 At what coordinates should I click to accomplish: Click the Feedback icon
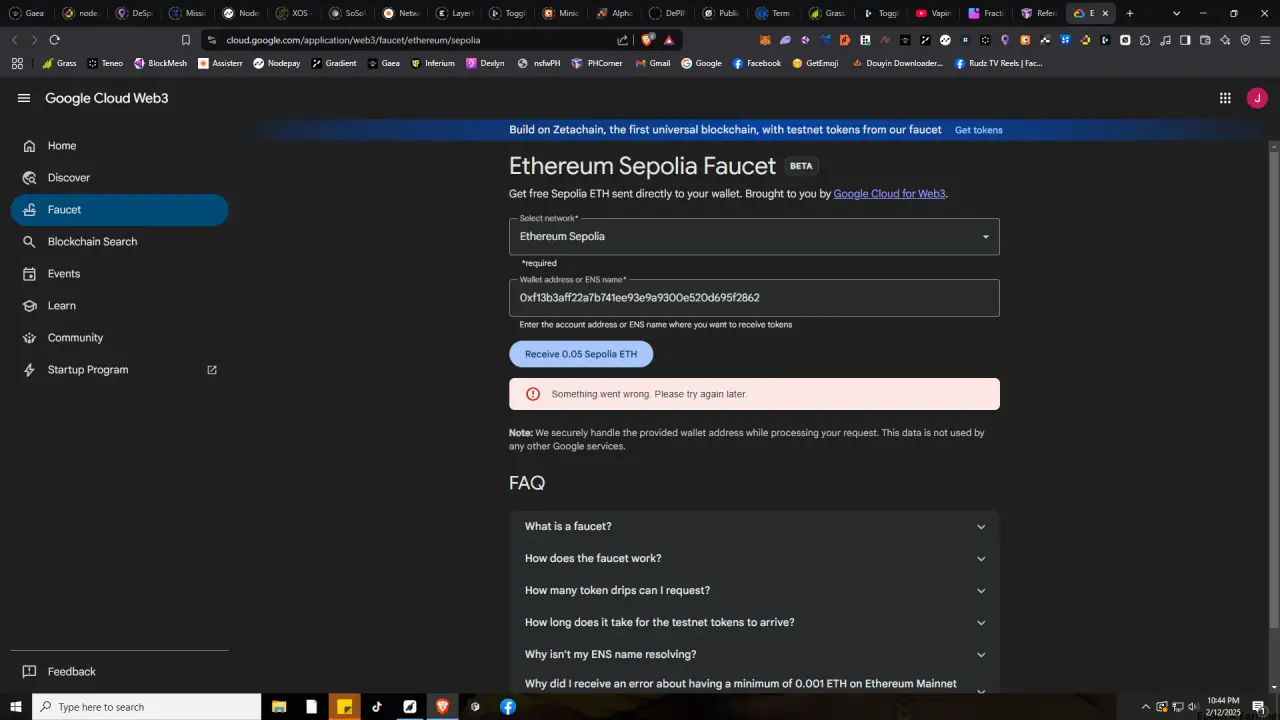click(x=30, y=672)
